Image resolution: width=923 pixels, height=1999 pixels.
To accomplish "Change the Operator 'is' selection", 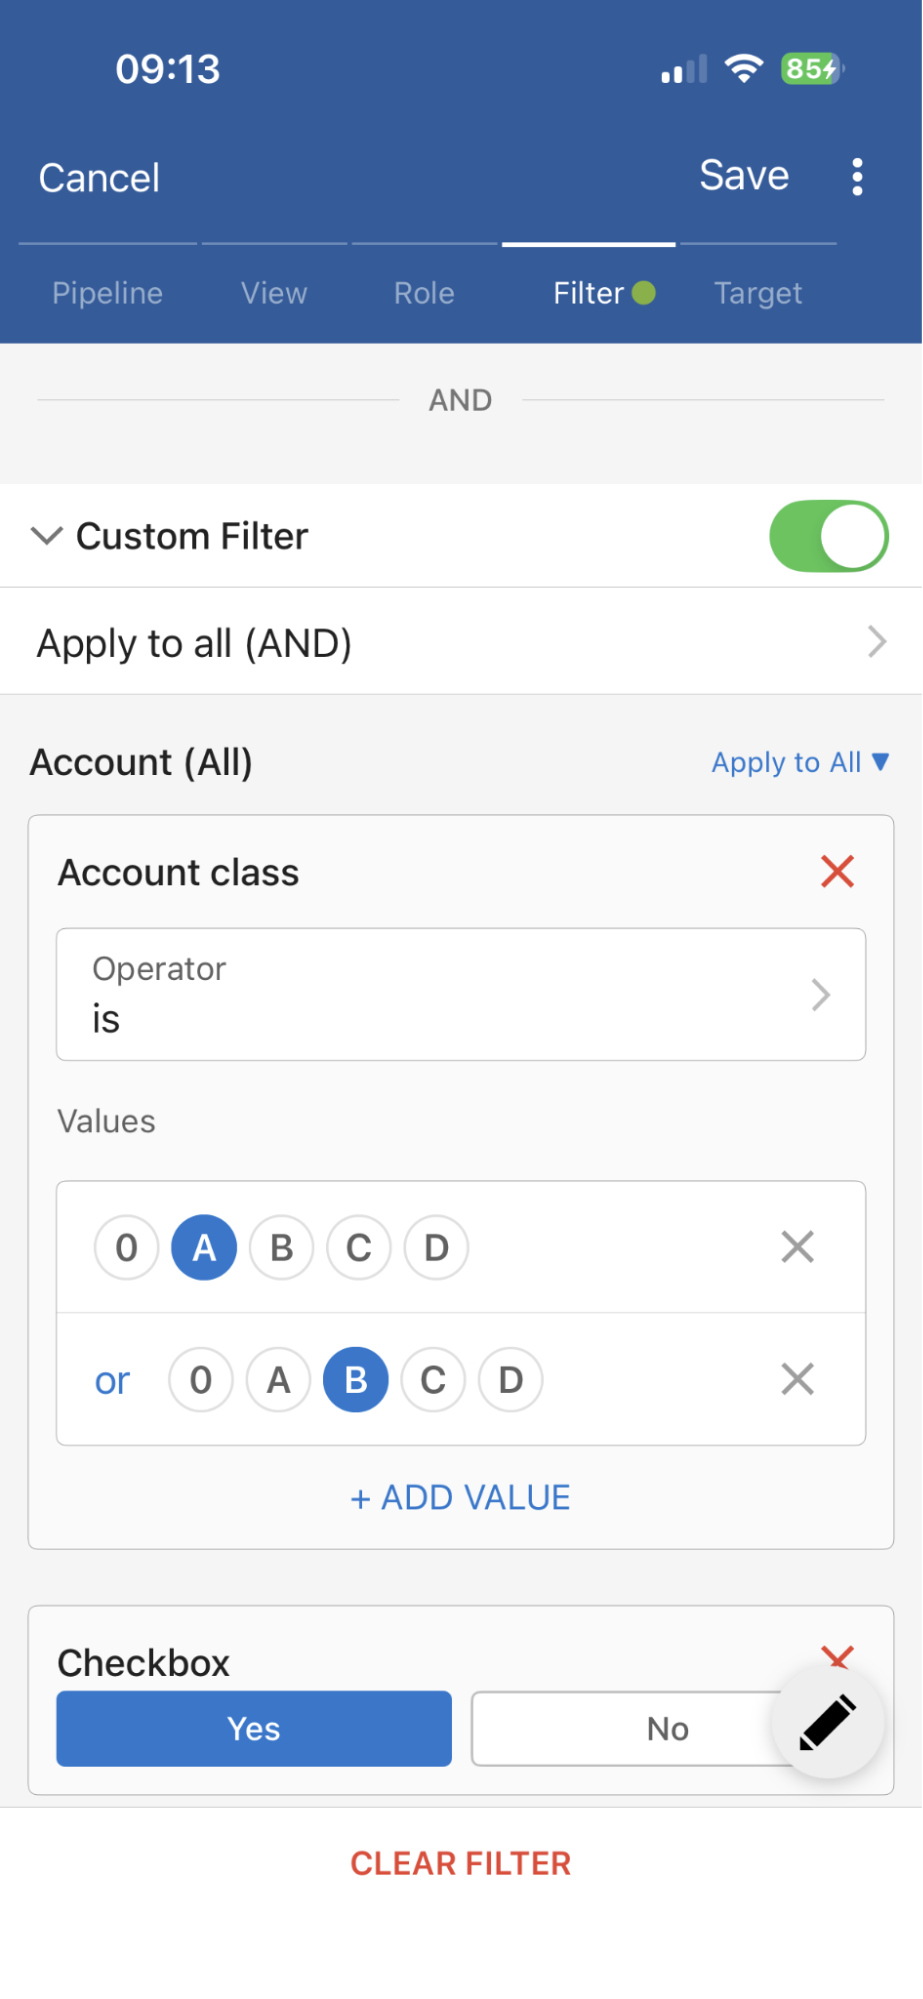I will pyautogui.click(x=461, y=994).
